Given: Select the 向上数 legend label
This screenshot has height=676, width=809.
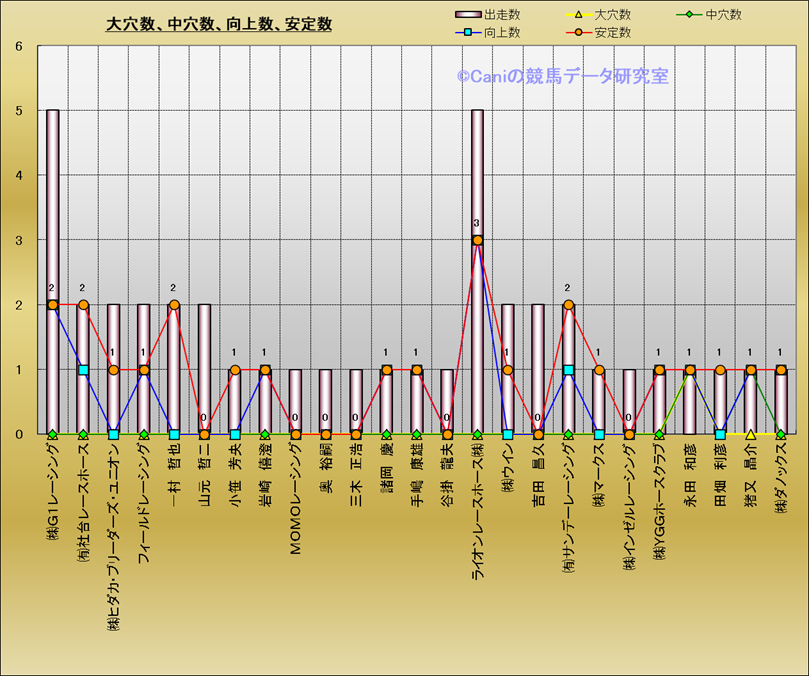Looking at the screenshot, I should coord(502,33).
